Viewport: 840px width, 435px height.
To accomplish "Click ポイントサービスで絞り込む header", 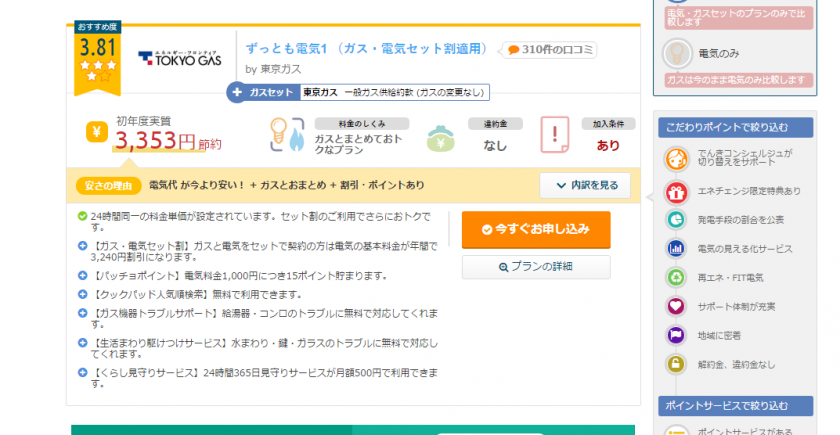I will coord(736,406).
